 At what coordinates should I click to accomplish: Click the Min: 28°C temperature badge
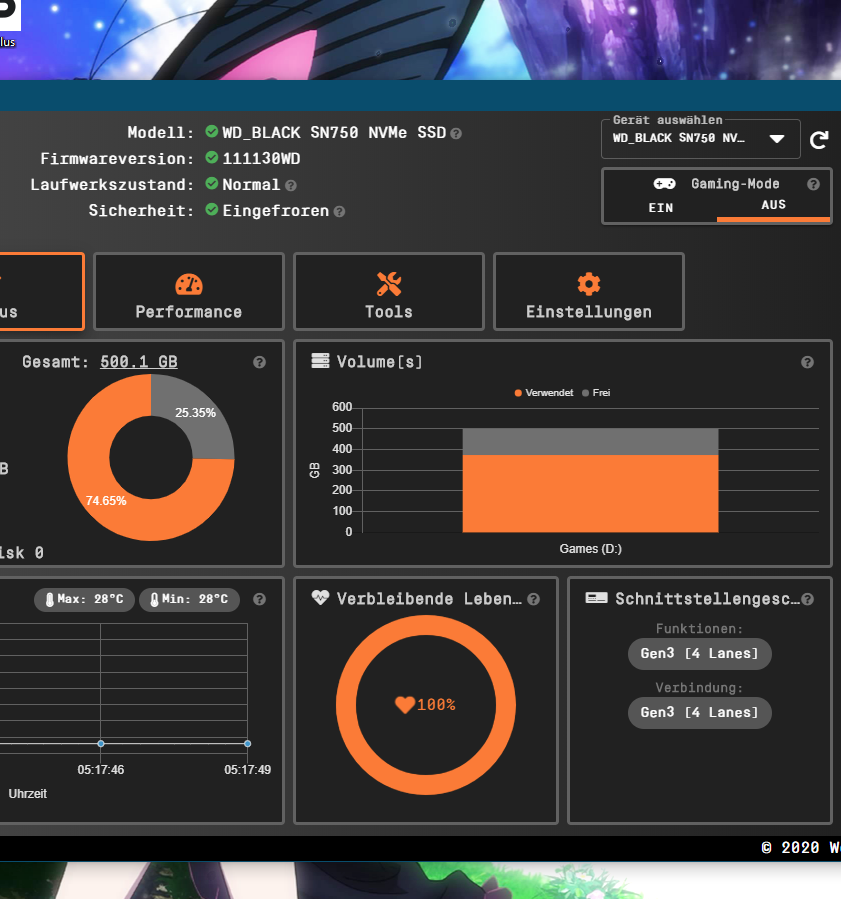189,599
